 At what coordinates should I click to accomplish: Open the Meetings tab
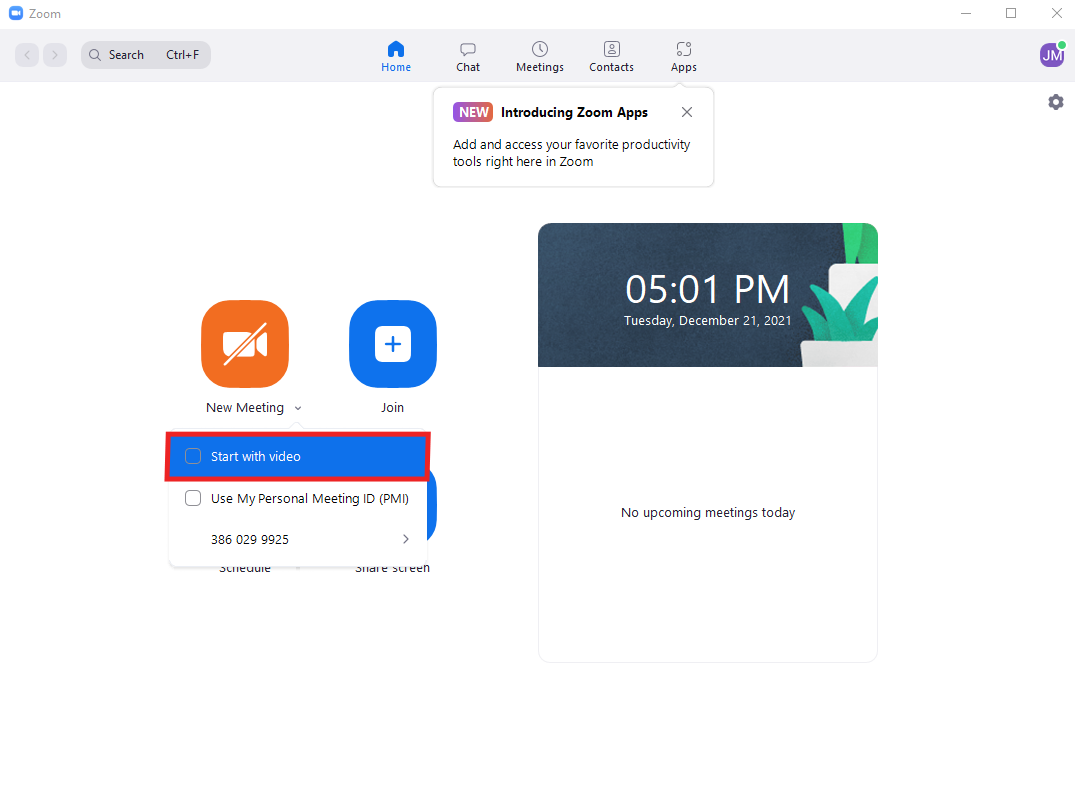pos(540,56)
